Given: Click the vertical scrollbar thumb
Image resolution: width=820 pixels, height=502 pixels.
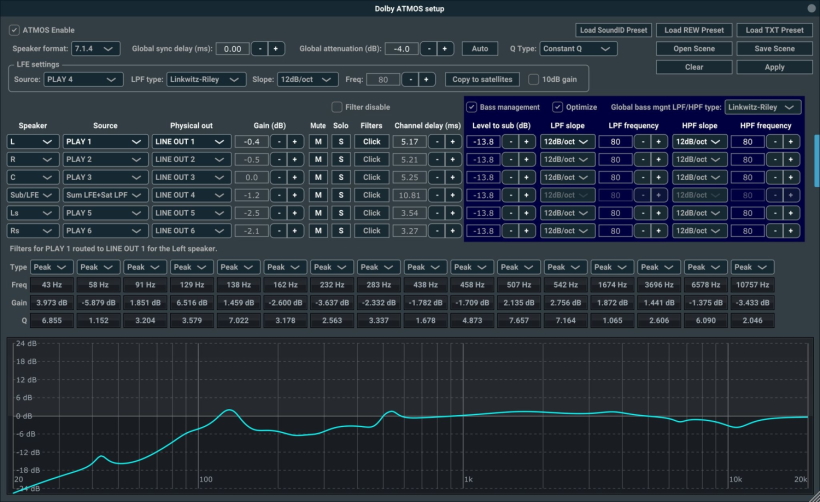Looking at the screenshot, I should tap(817, 161).
